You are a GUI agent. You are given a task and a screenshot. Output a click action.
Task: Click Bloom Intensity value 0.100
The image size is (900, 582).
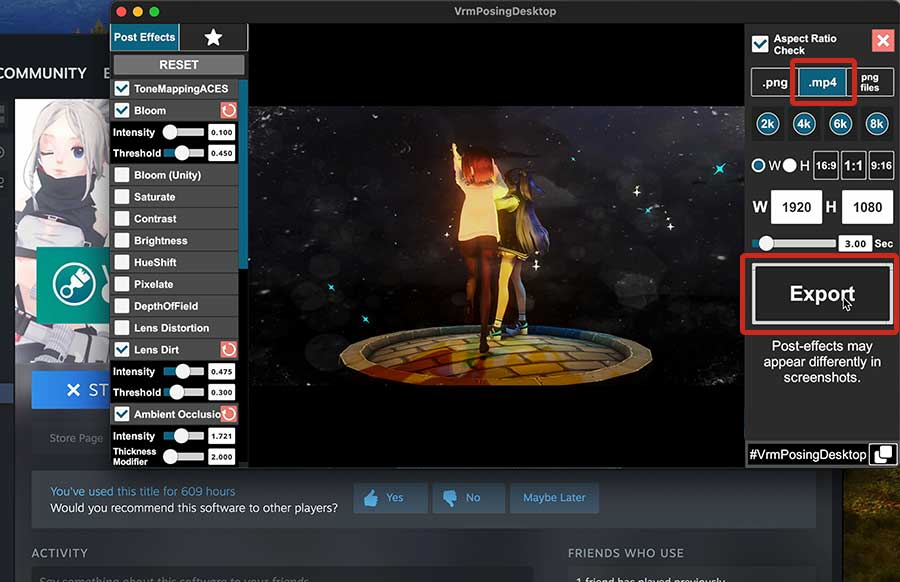coord(222,133)
